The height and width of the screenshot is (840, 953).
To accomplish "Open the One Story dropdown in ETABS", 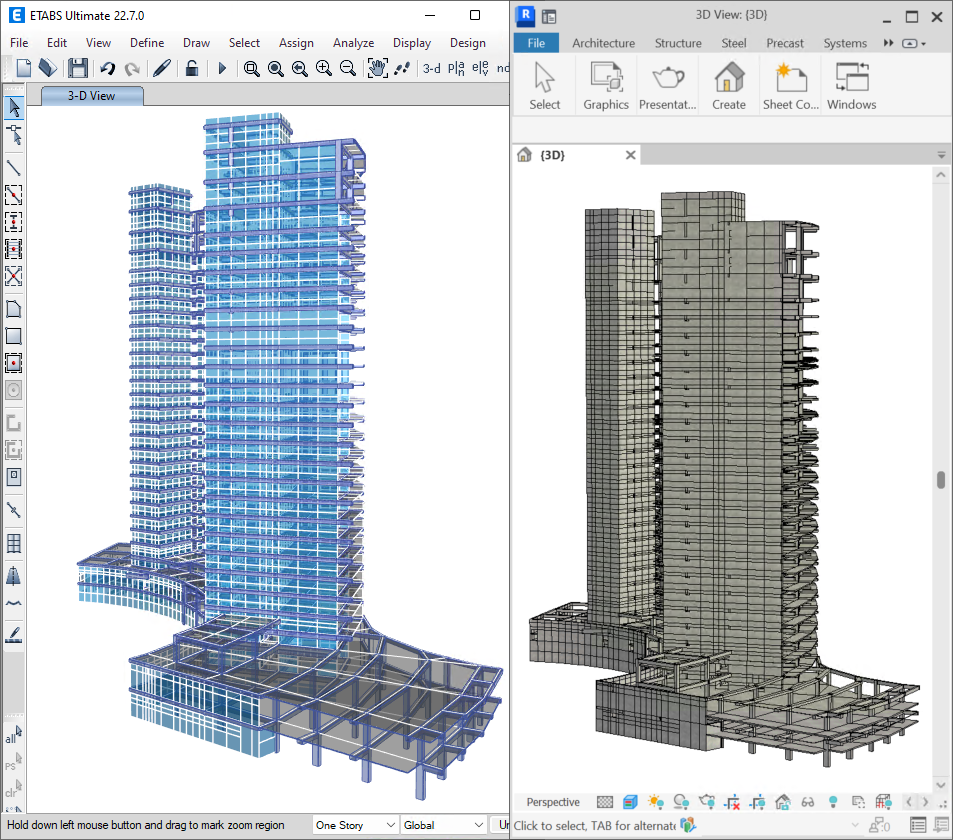I will click(x=354, y=824).
